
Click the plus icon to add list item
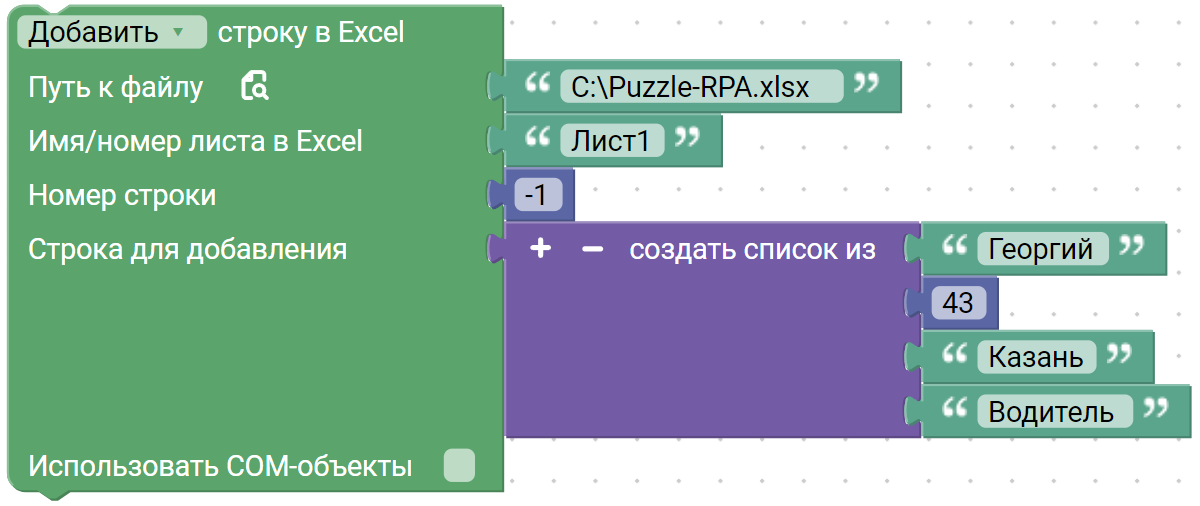540,249
